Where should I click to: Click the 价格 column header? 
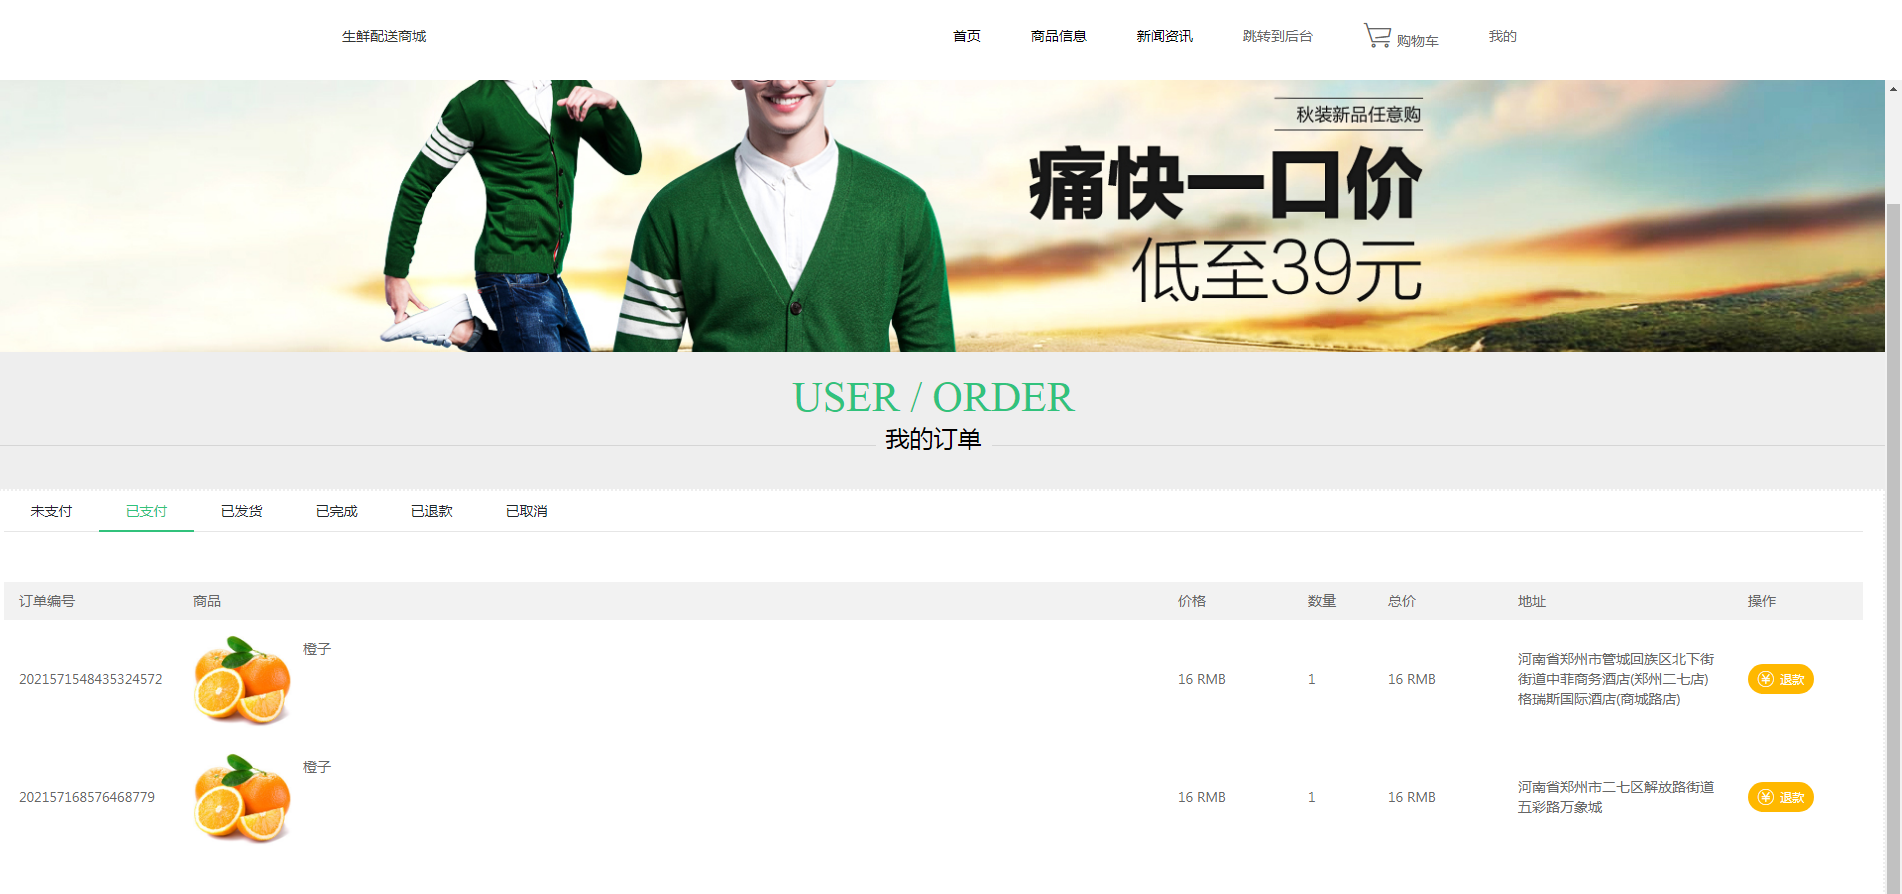(x=1192, y=601)
